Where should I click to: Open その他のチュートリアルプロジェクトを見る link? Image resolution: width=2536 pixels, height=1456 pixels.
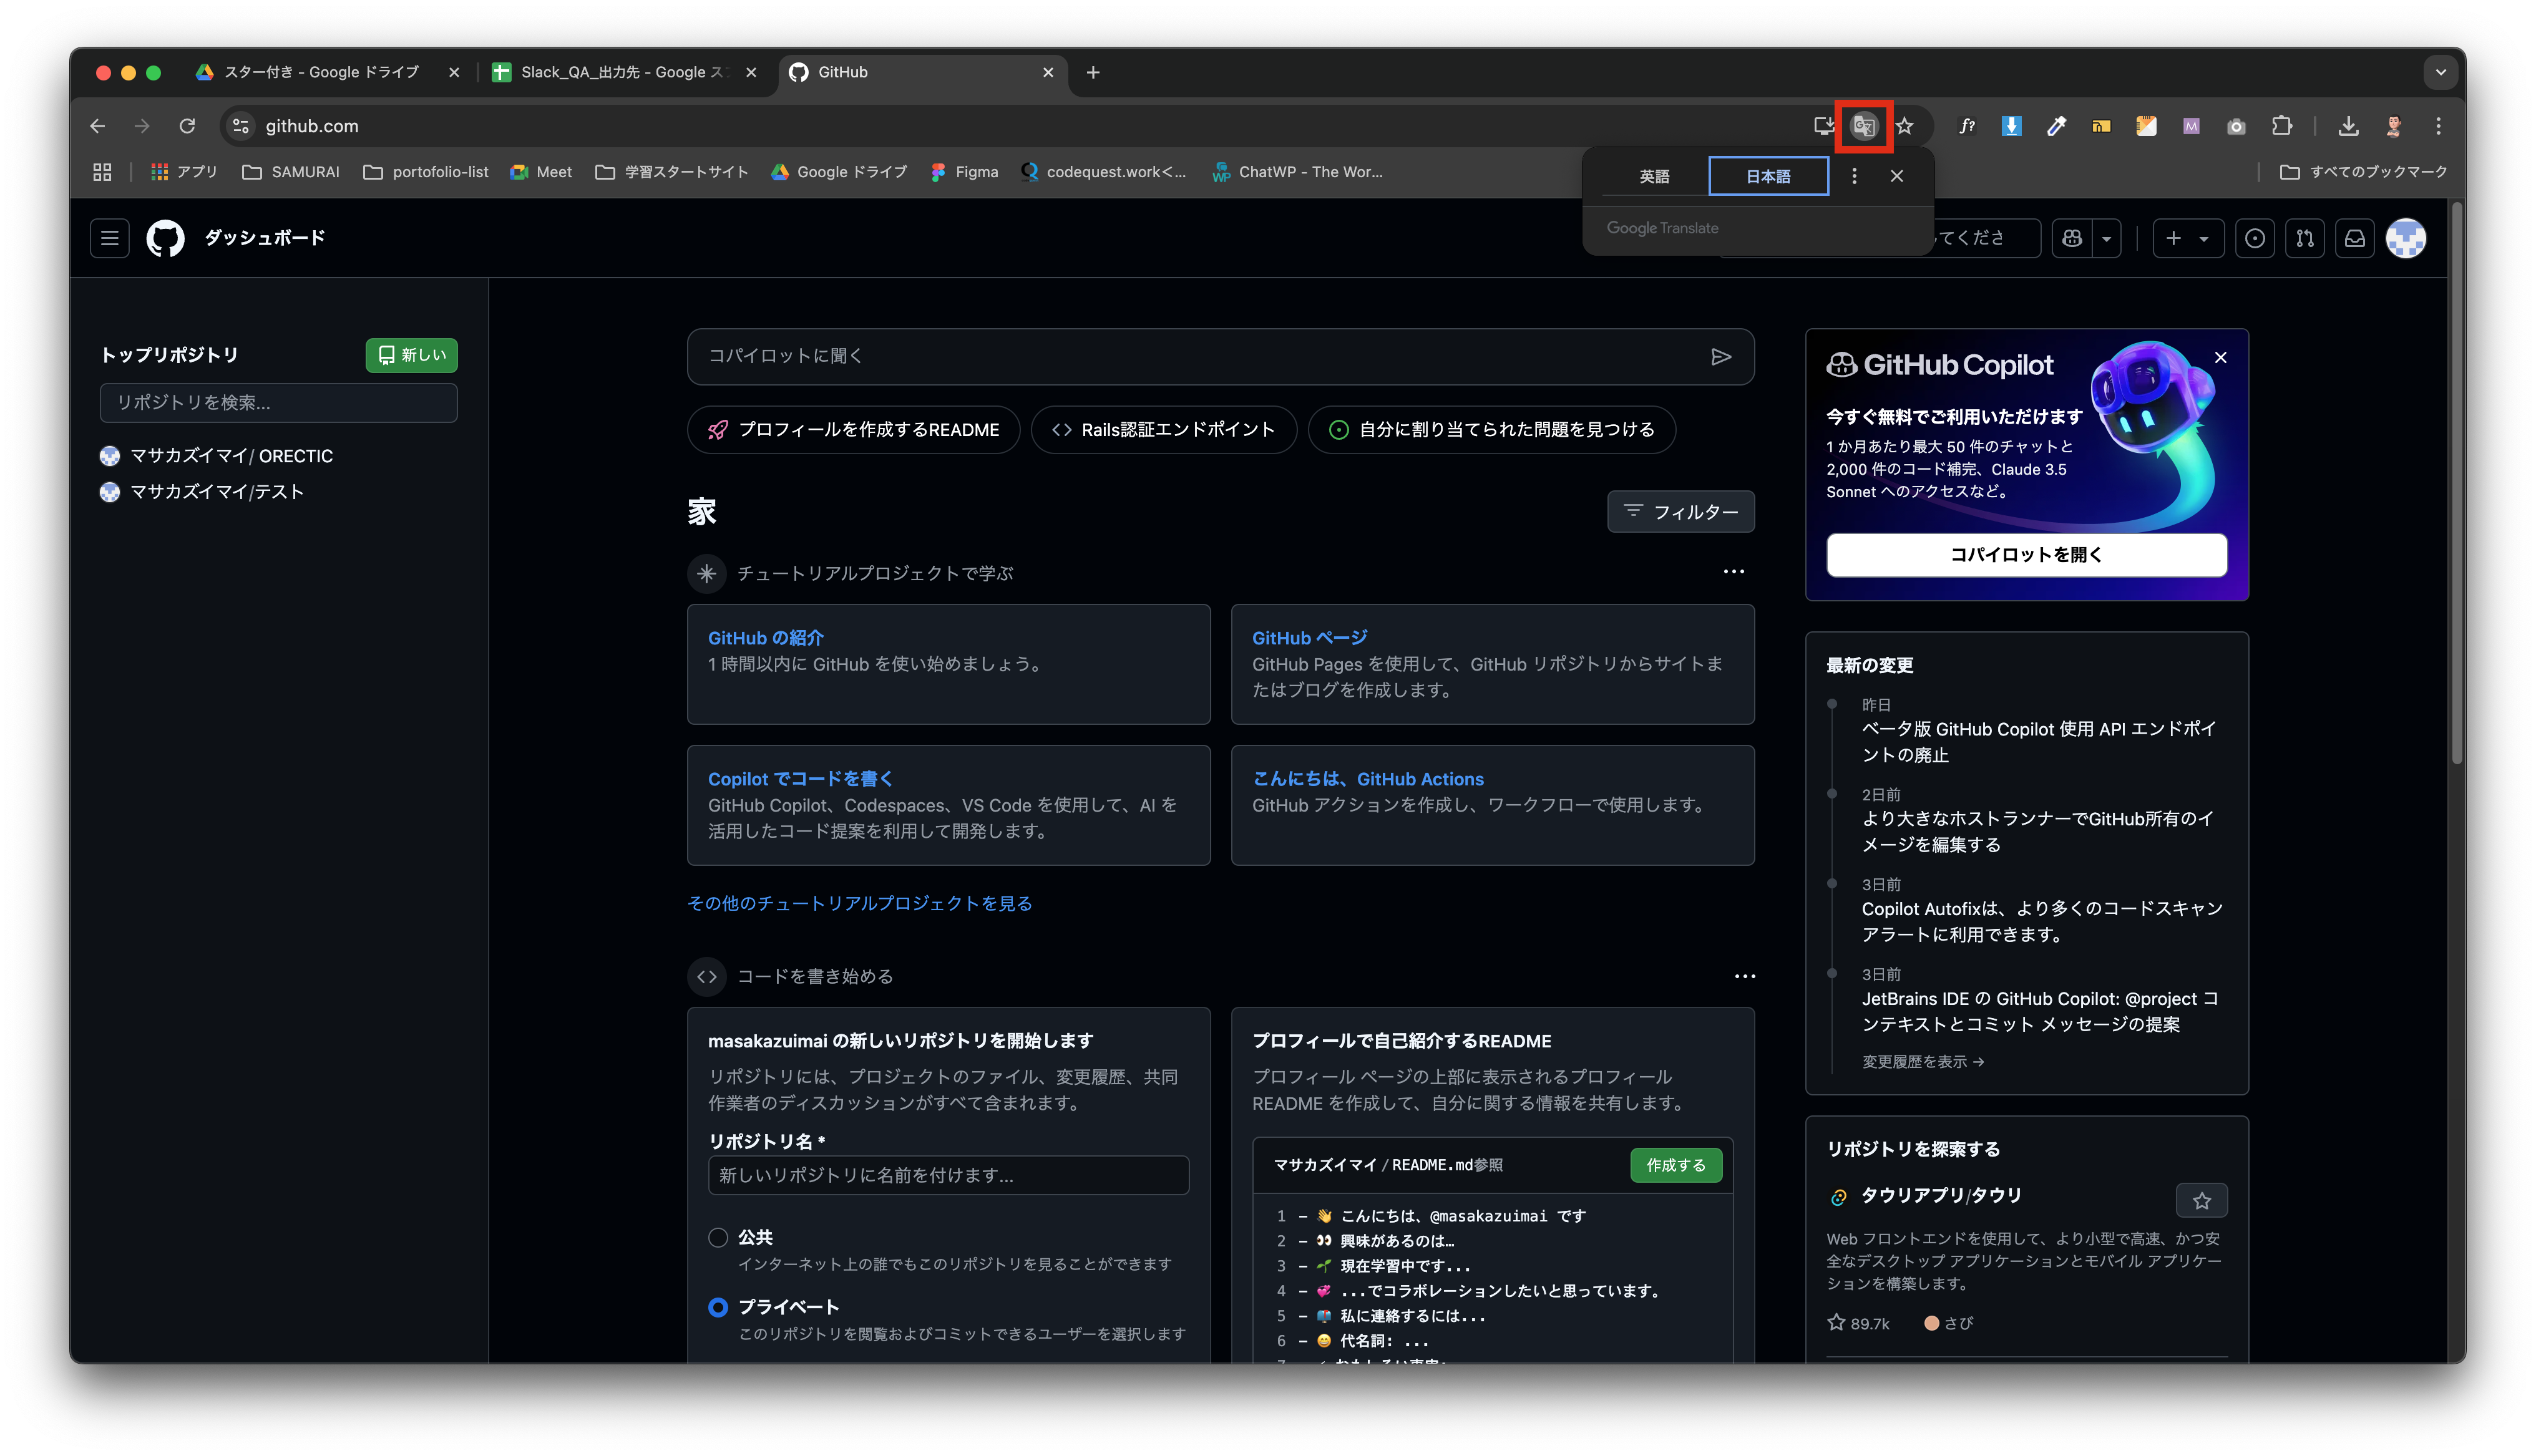[860, 903]
